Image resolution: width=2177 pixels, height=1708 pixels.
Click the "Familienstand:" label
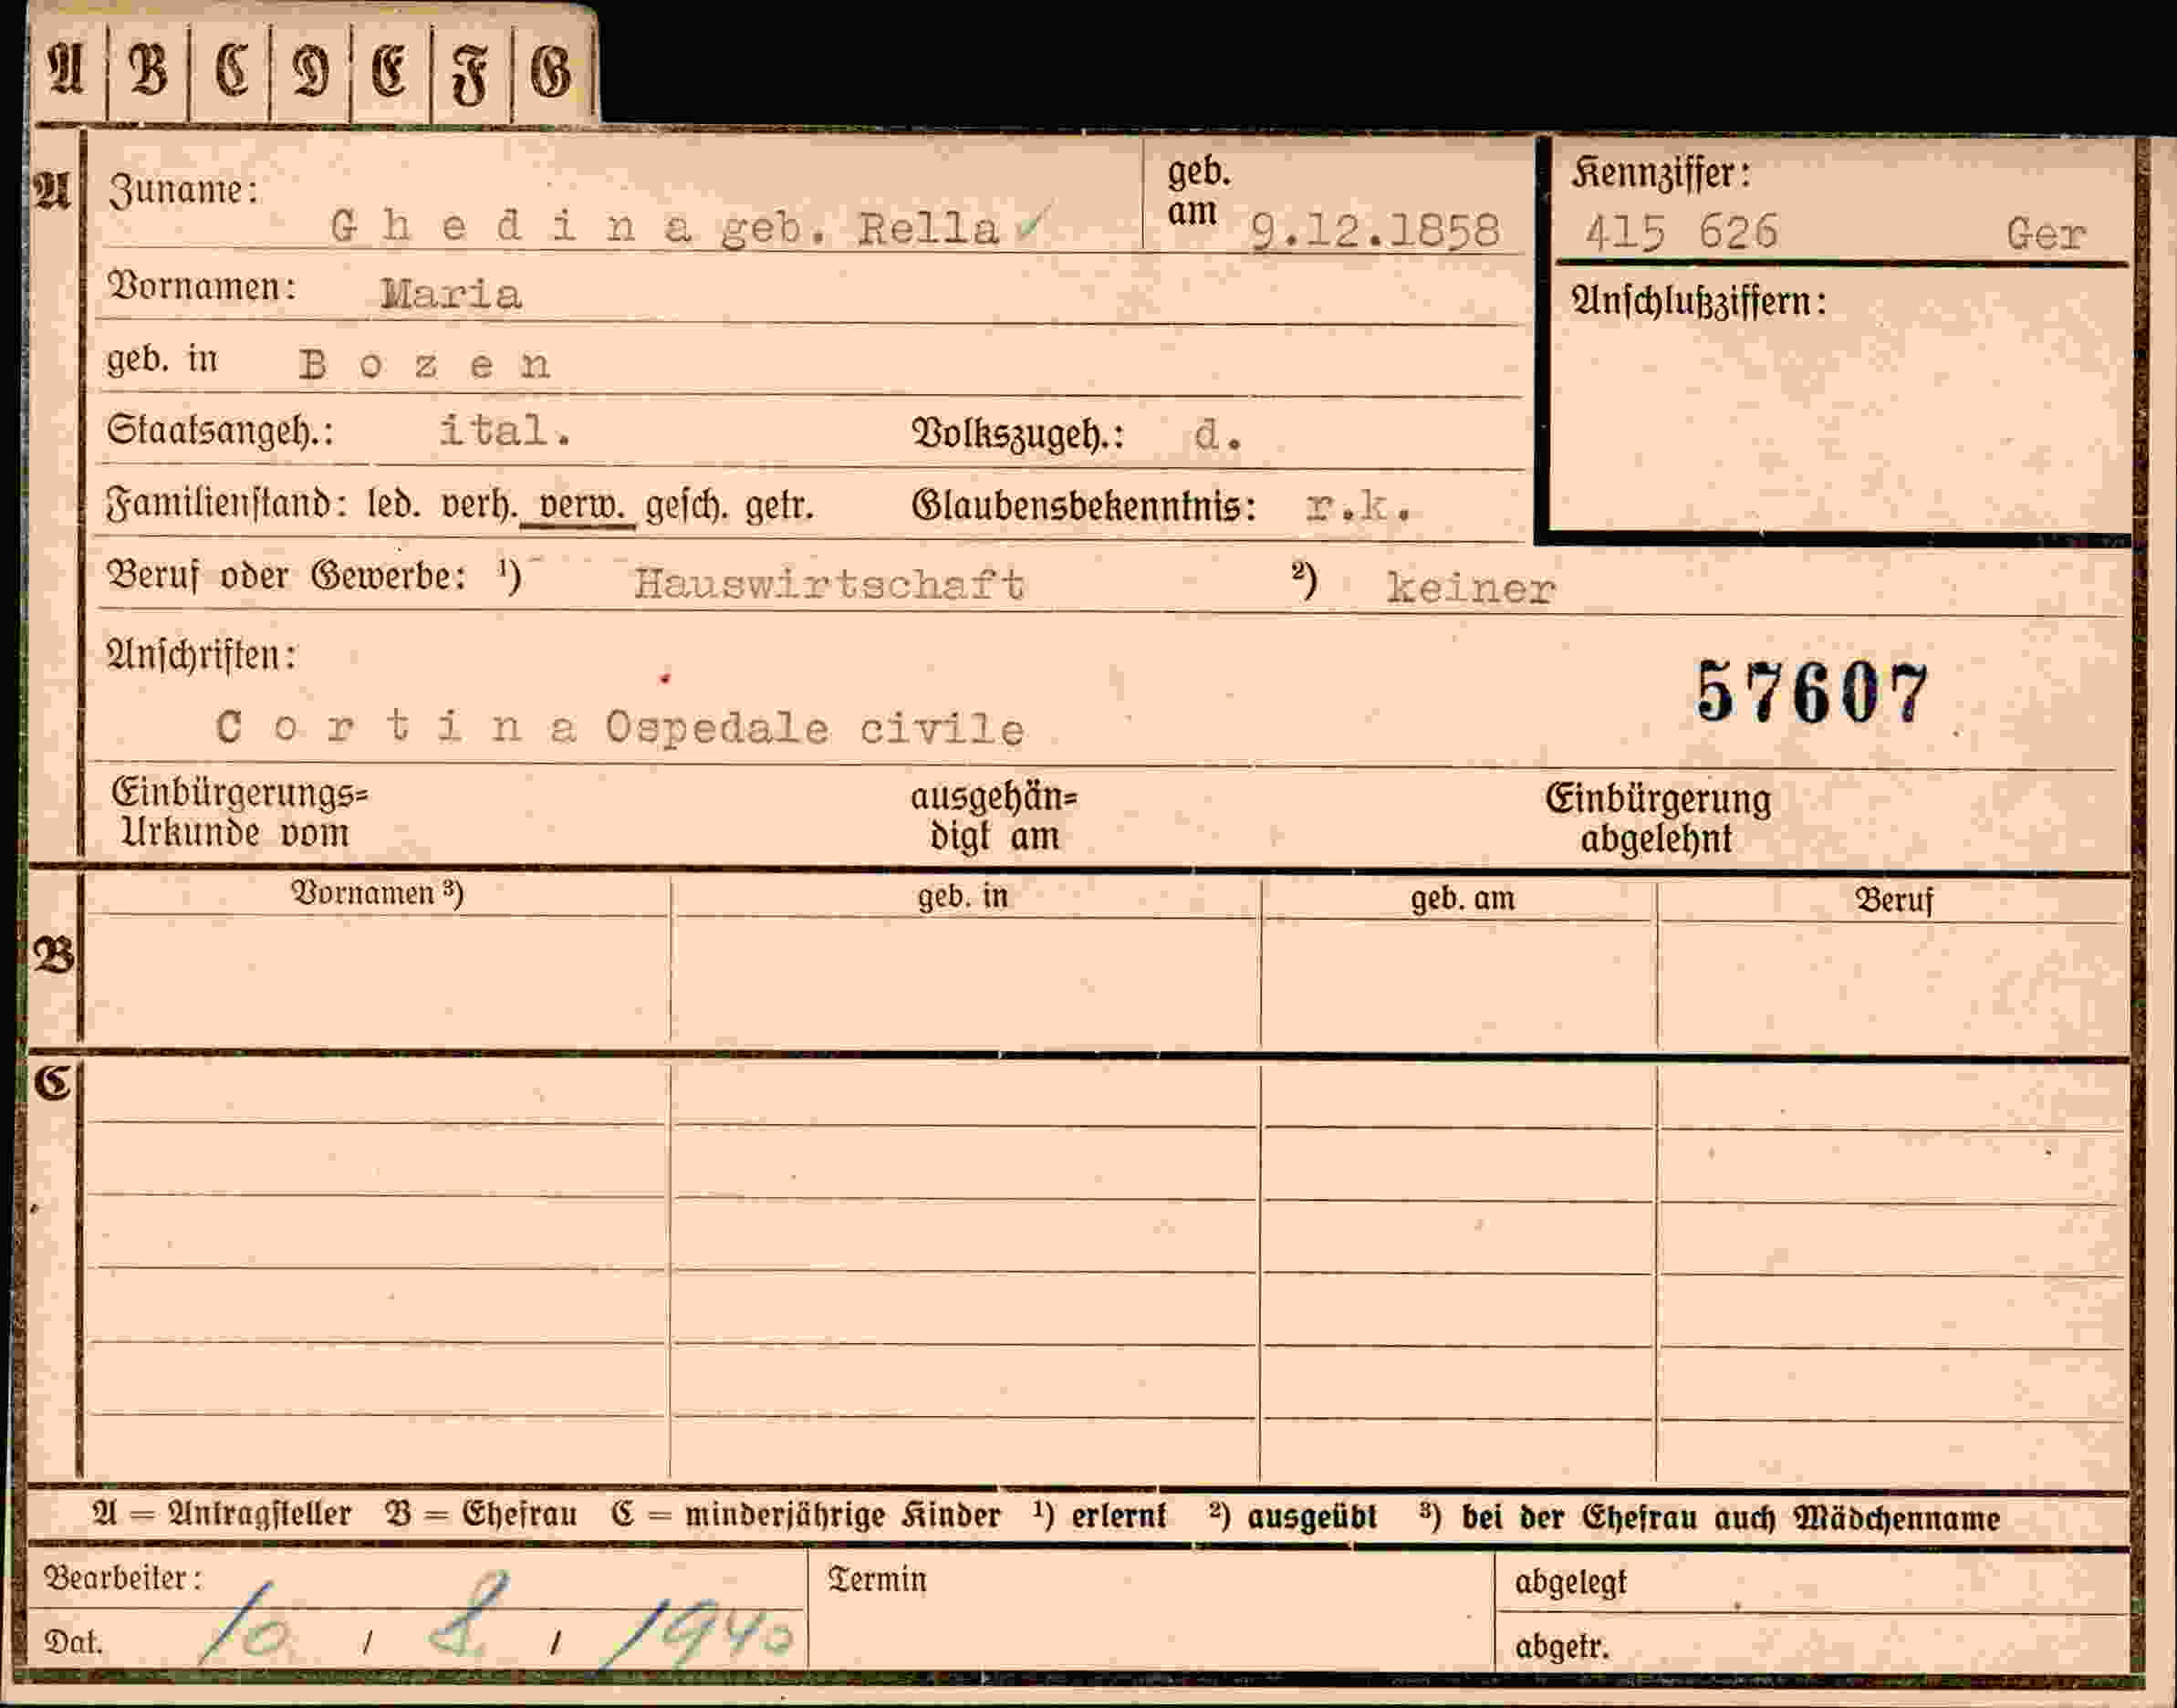point(227,504)
